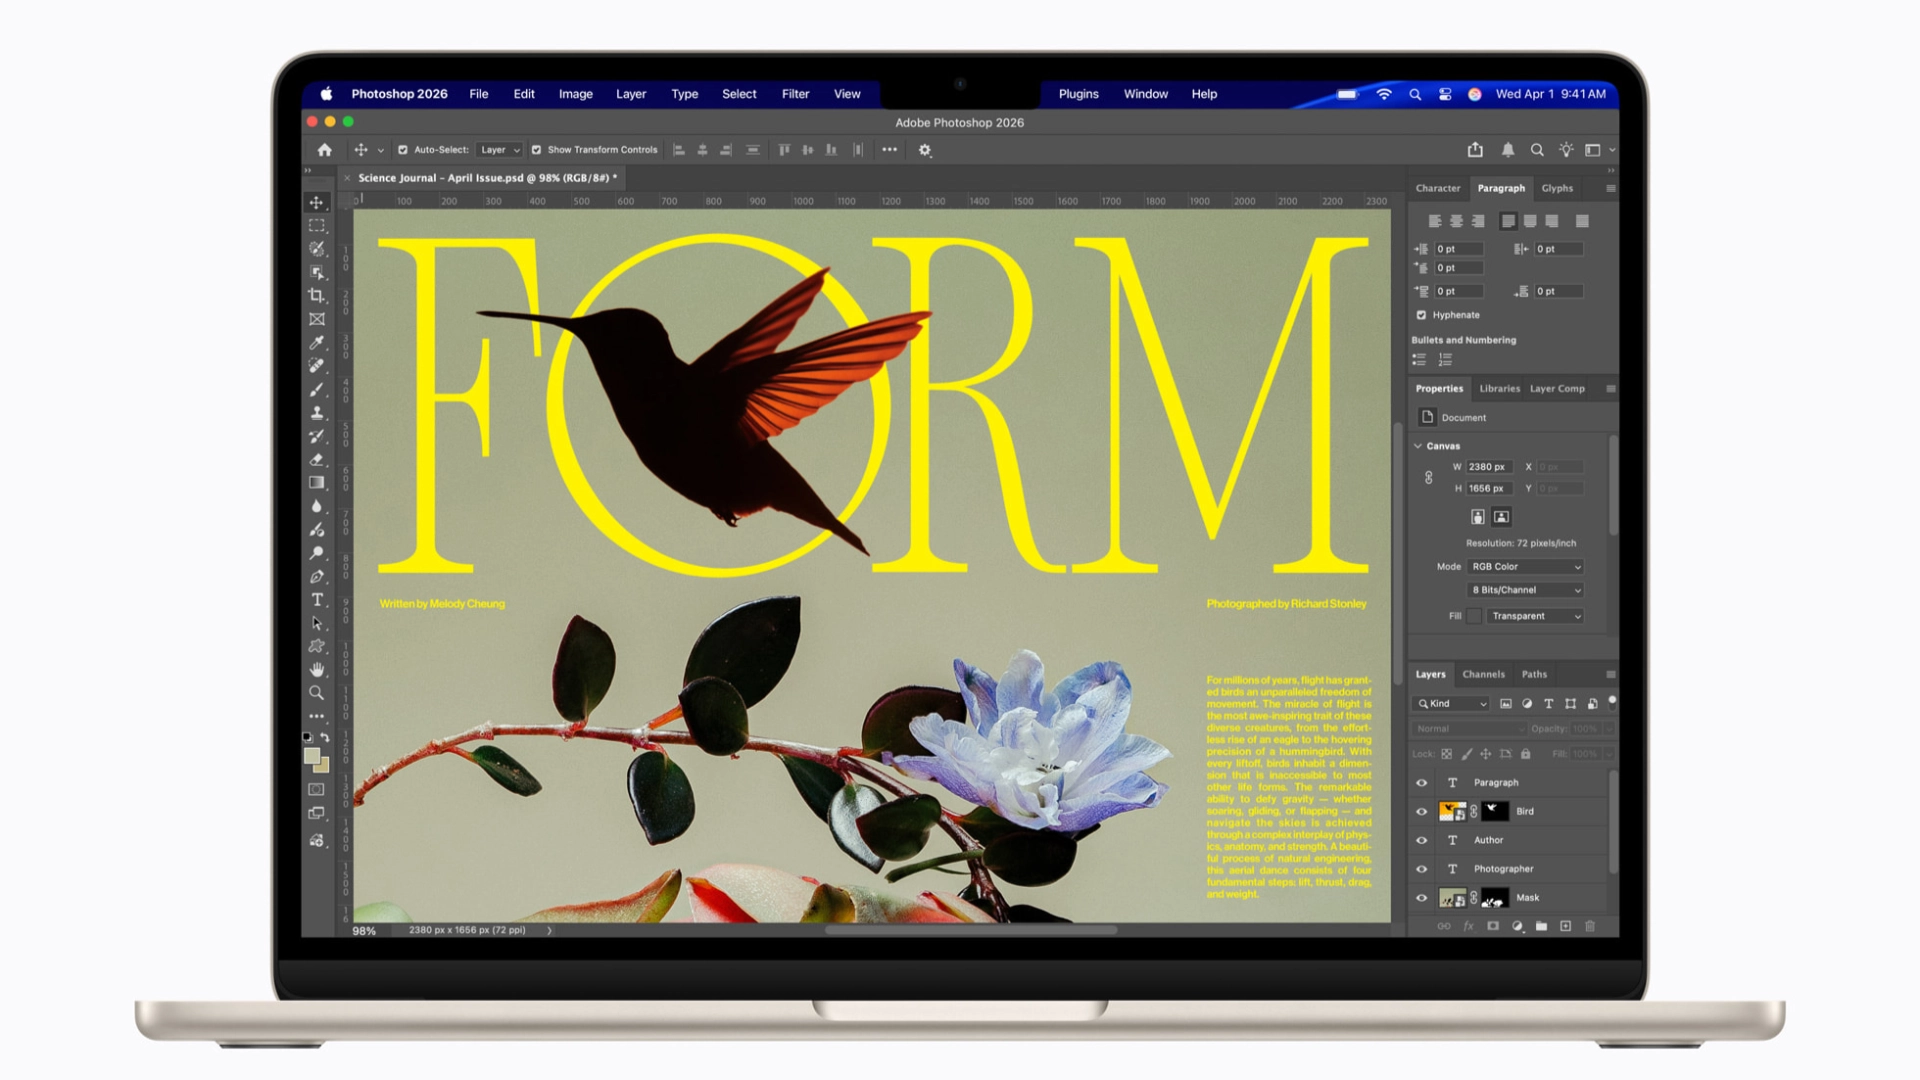This screenshot has width=1920, height=1080.
Task: Hide the Bird layer
Action: [1421, 812]
